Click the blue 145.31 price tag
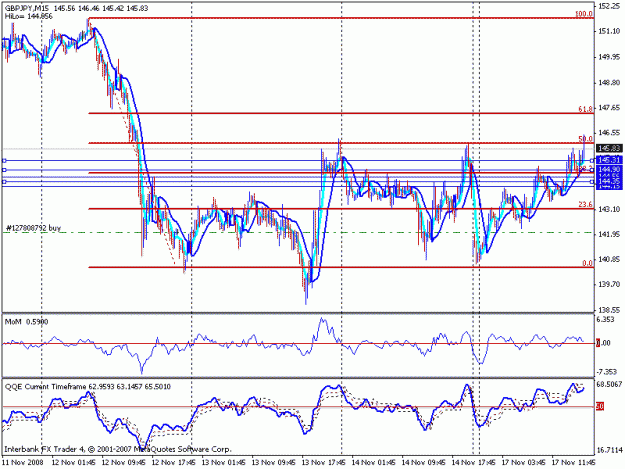 point(609,160)
